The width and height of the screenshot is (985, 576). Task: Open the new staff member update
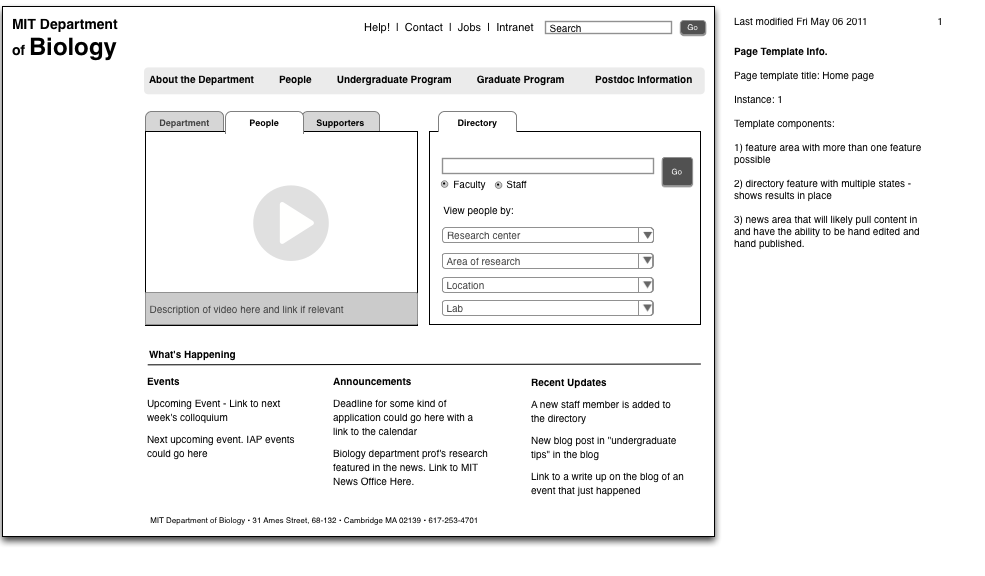point(601,411)
